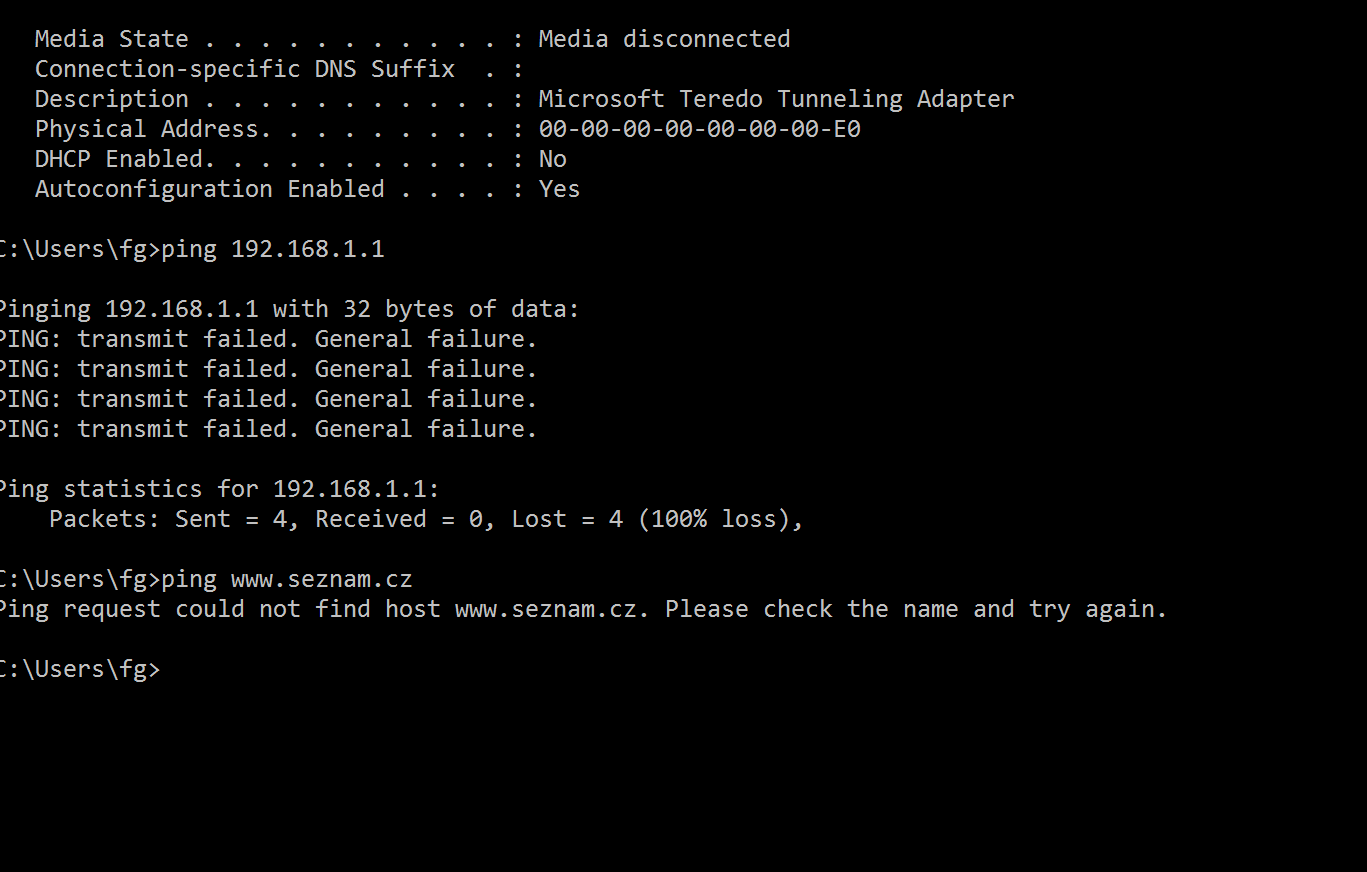Click the "Pinging 192.168.1.1 with 32 bytes" line

pyautogui.click(x=287, y=309)
